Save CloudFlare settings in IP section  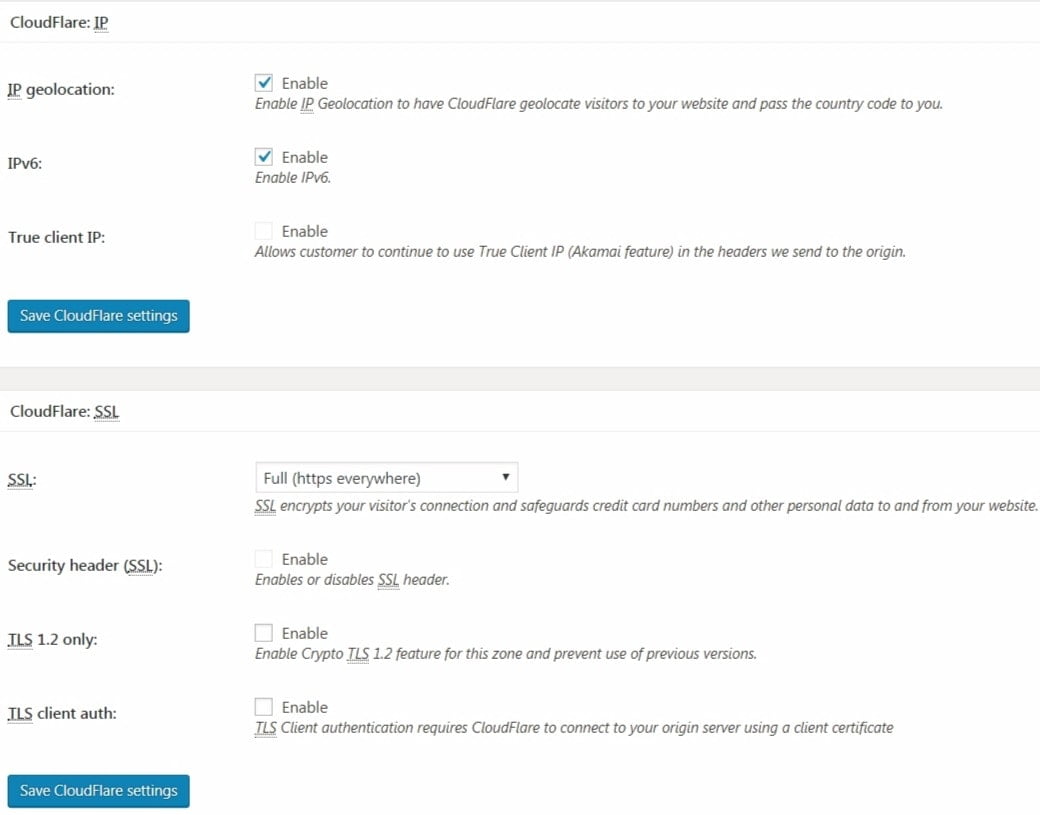pos(99,316)
